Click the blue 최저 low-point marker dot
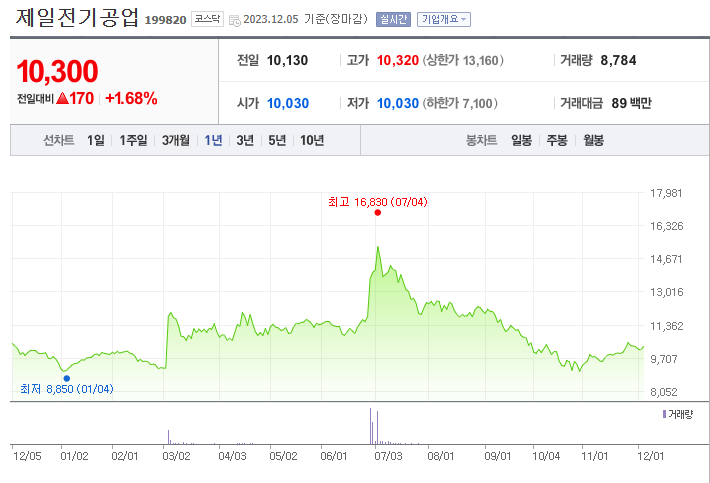 point(67,378)
